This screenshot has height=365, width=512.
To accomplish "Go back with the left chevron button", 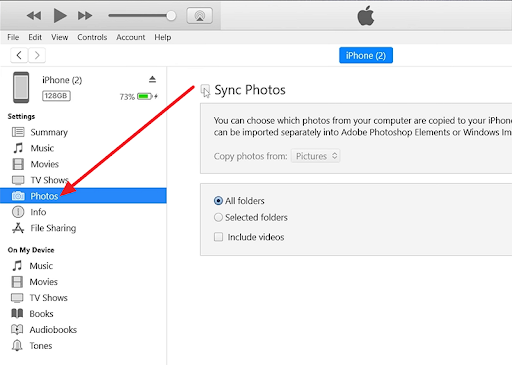I will pyautogui.click(x=19, y=55).
